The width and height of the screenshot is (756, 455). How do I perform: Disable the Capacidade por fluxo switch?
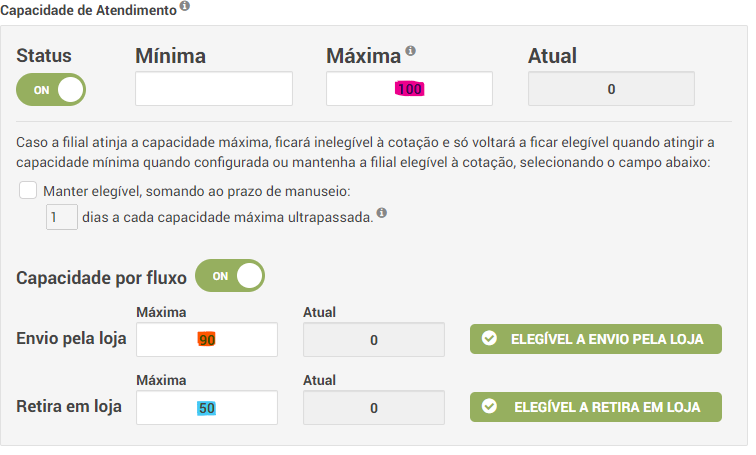tap(229, 275)
